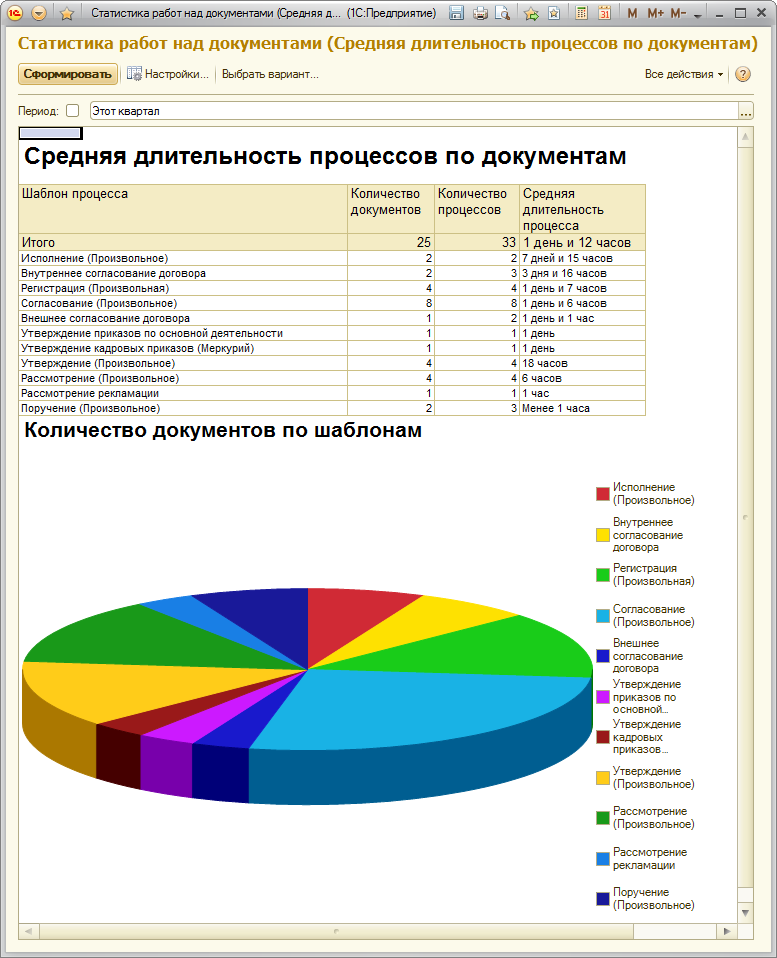Add to favorites with the star-plus icon
The image size is (777, 958).
coord(531,13)
